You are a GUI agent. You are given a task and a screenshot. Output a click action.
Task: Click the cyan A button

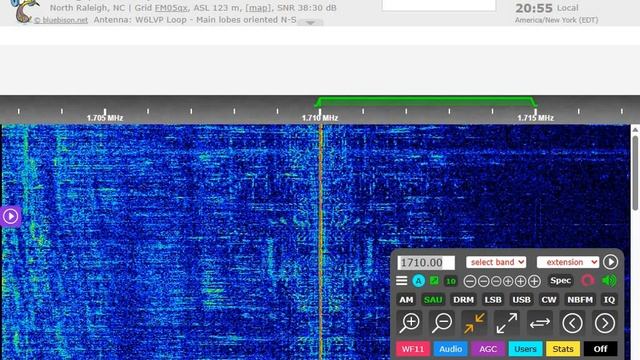(418, 280)
